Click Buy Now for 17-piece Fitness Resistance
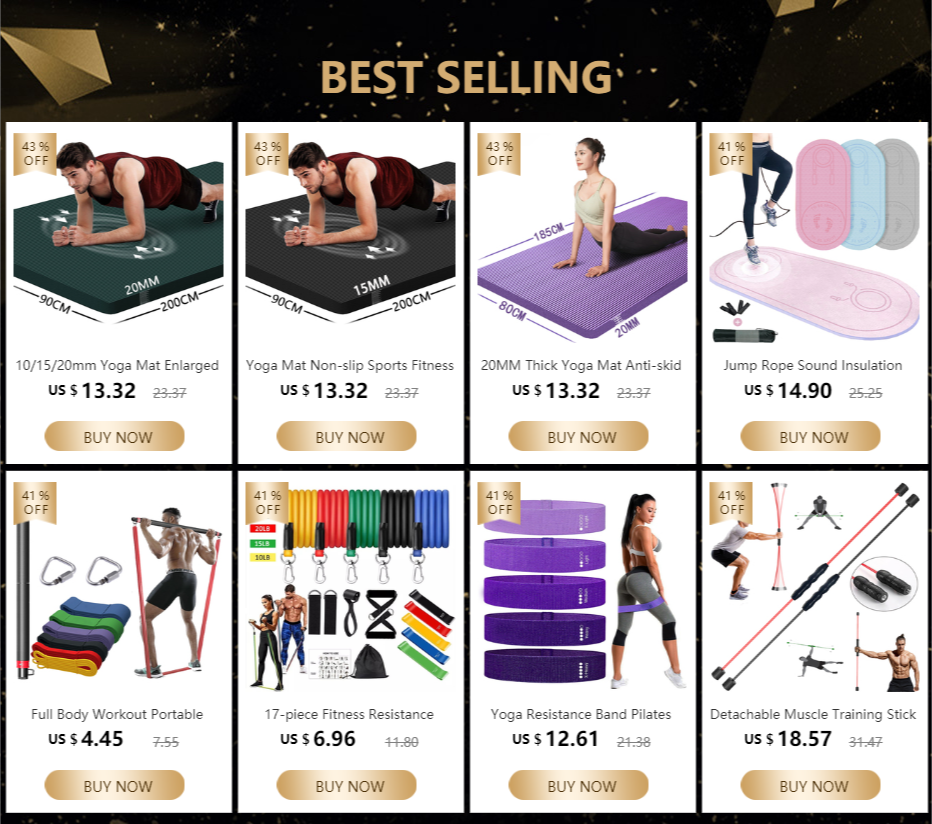 [347, 785]
